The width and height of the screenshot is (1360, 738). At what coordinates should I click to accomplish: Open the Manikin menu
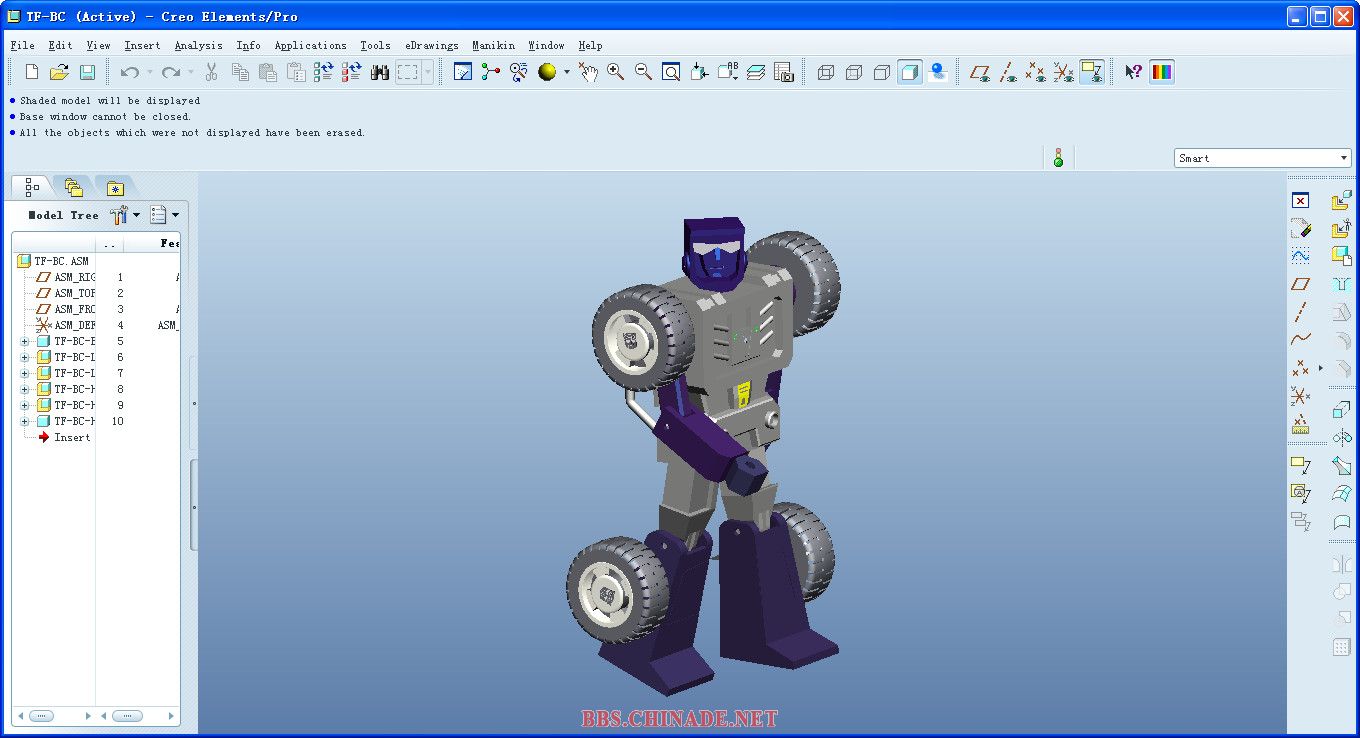(x=494, y=45)
